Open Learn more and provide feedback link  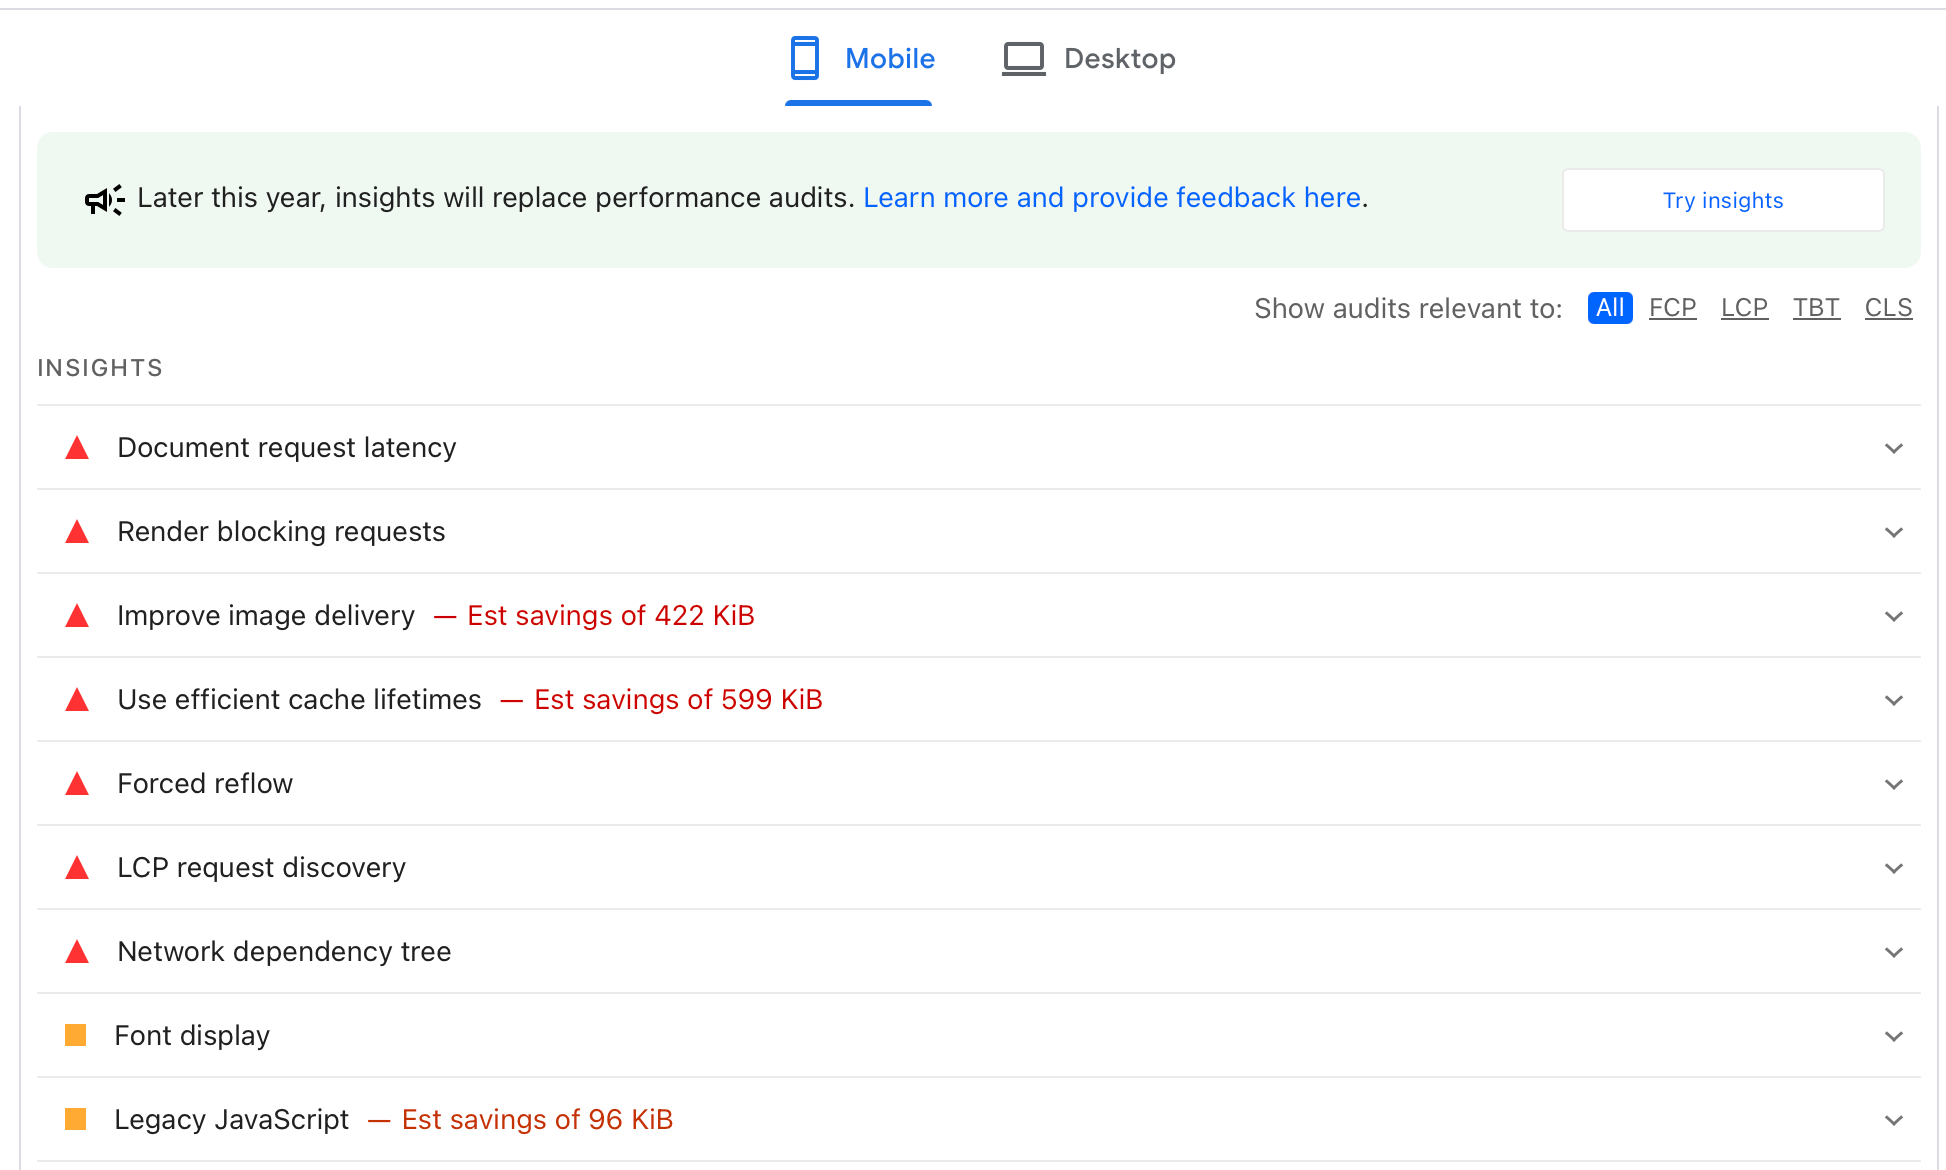pyautogui.click(x=1112, y=198)
